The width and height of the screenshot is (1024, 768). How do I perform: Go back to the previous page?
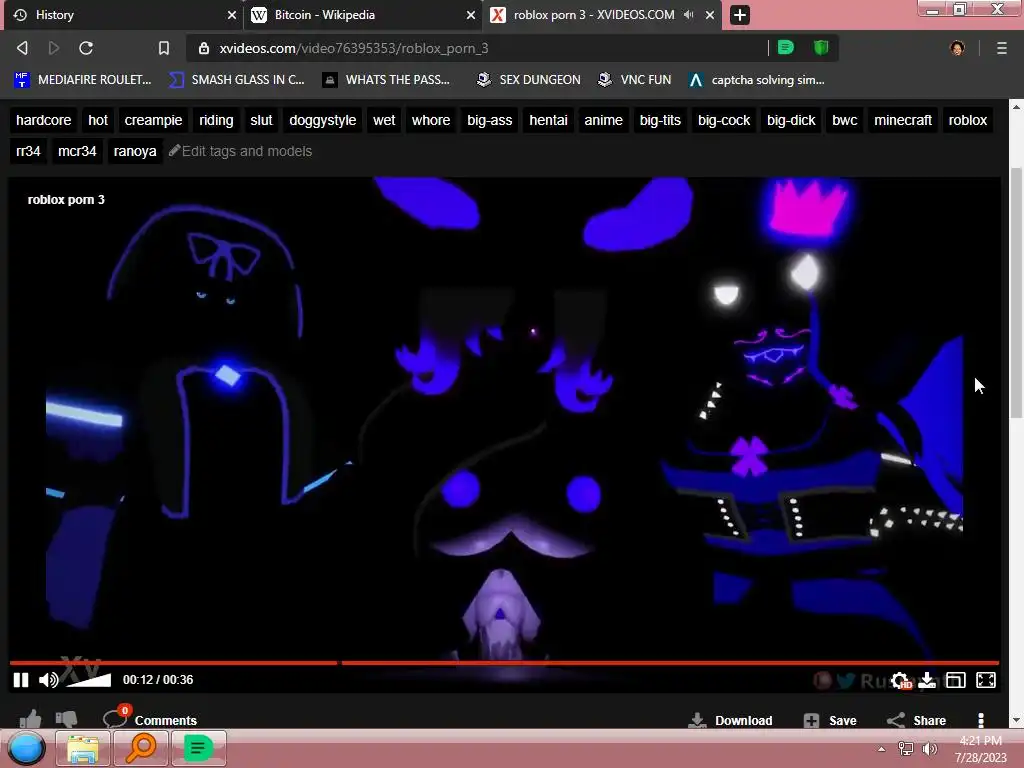click(x=22, y=48)
